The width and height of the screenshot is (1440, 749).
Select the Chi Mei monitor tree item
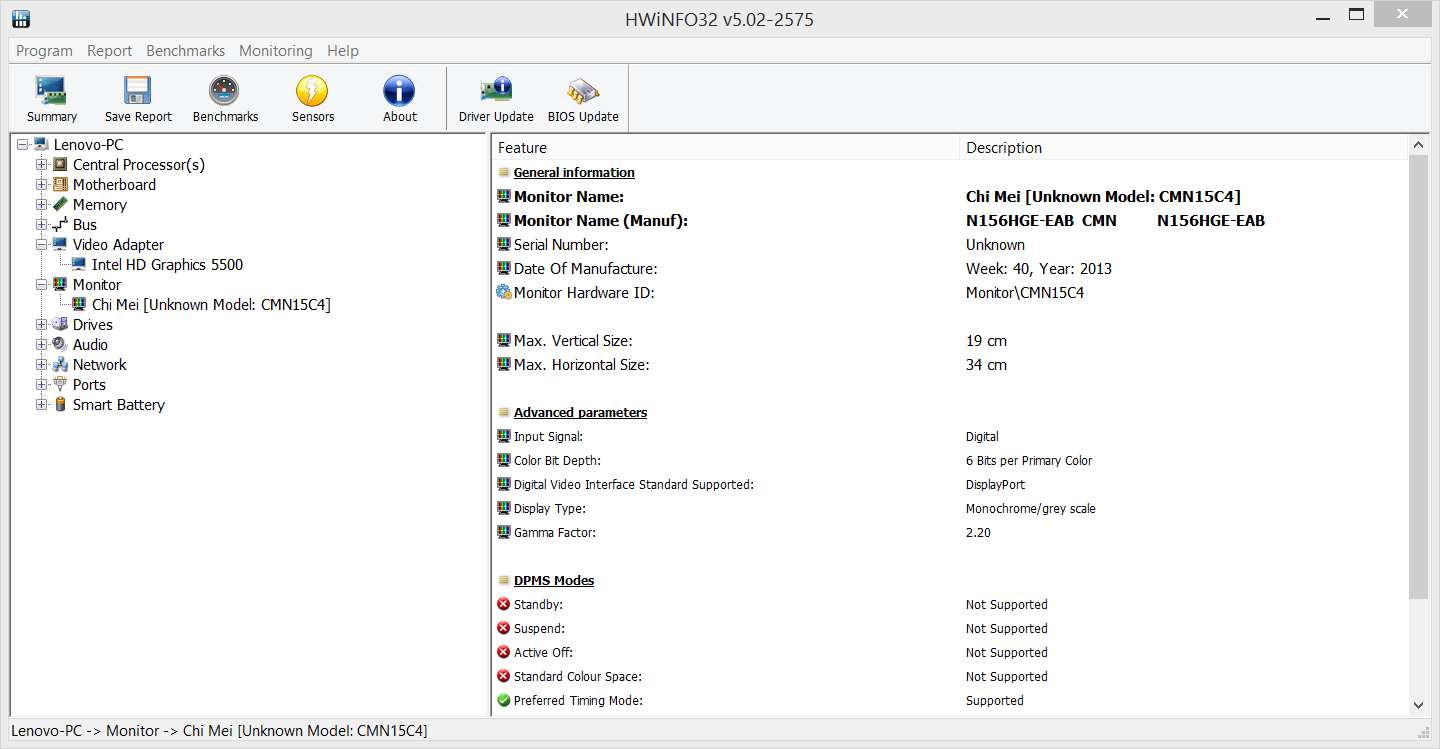click(x=210, y=305)
